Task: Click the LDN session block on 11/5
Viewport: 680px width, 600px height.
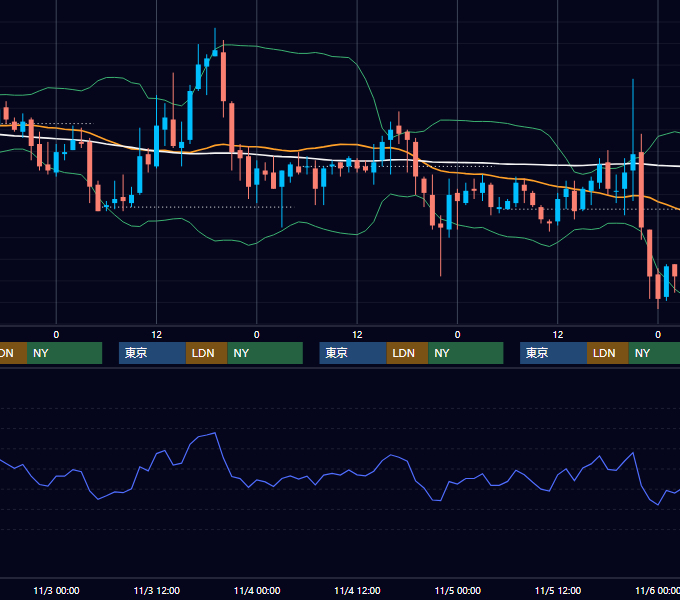Action: tap(608, 353)
